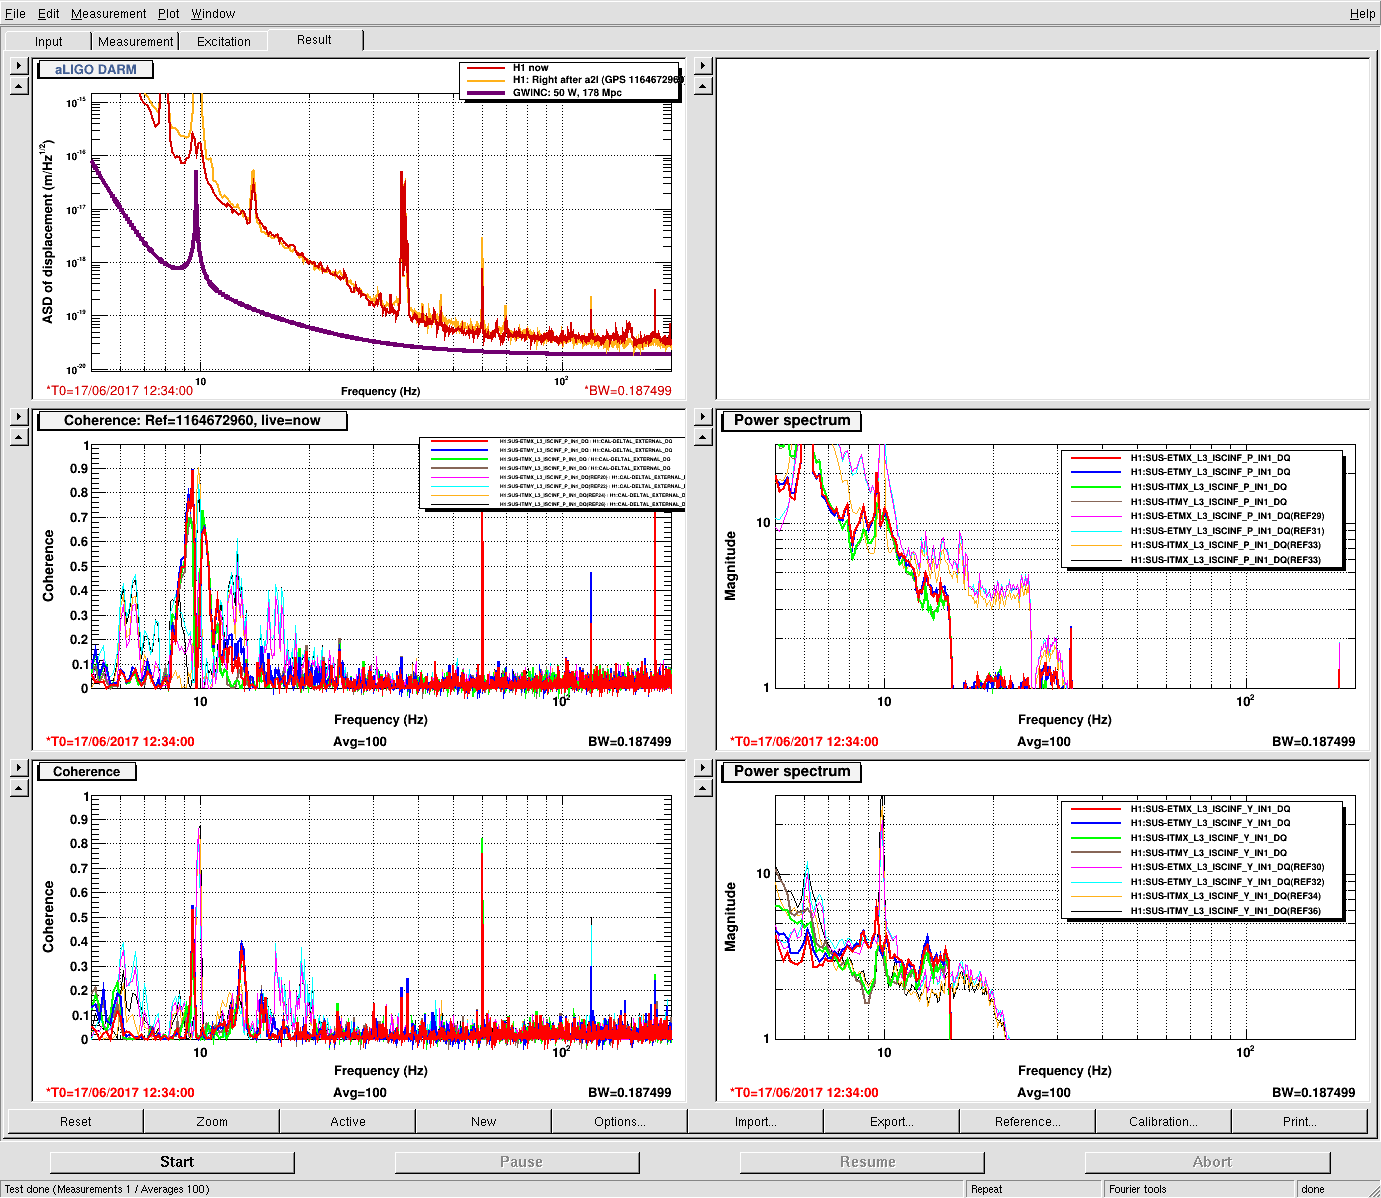
Task: Switch to the Measurement tab
Action: pos(135,41)
